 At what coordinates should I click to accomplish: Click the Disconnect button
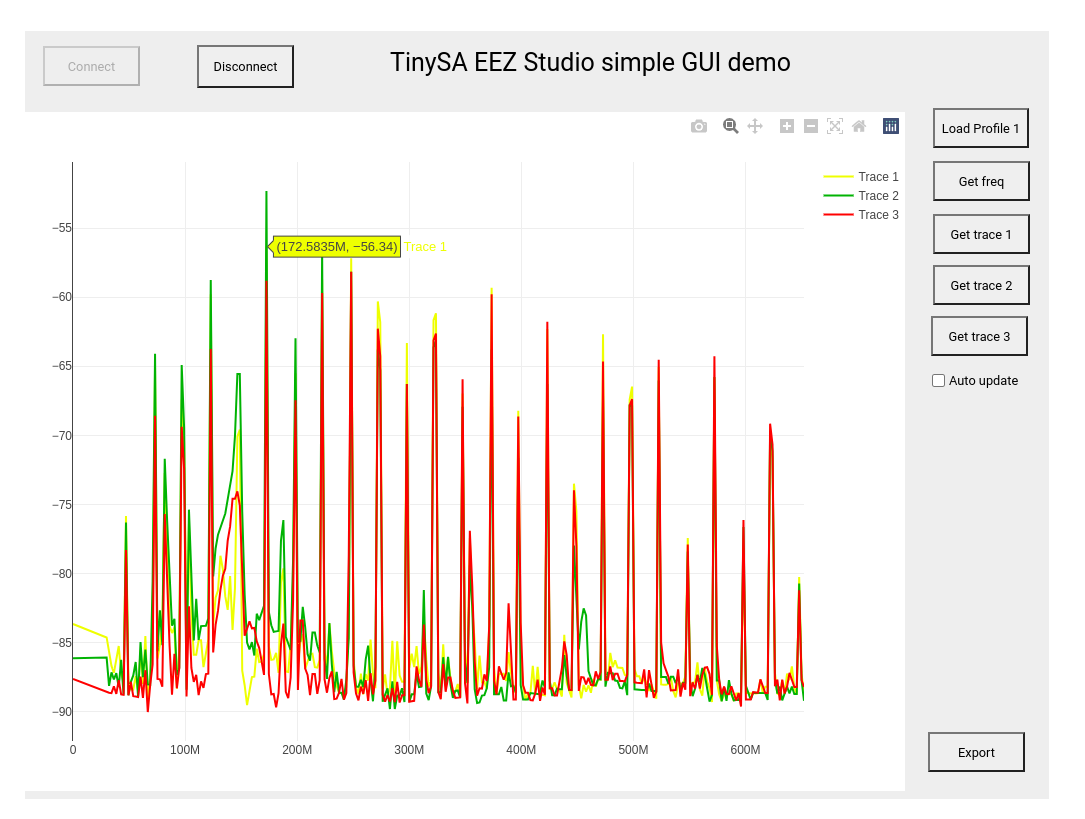tap(245, 66)
